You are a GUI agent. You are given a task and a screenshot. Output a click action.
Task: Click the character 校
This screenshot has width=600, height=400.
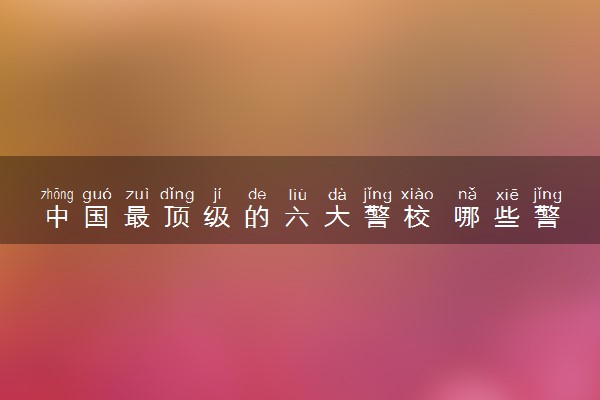[417, 217]
